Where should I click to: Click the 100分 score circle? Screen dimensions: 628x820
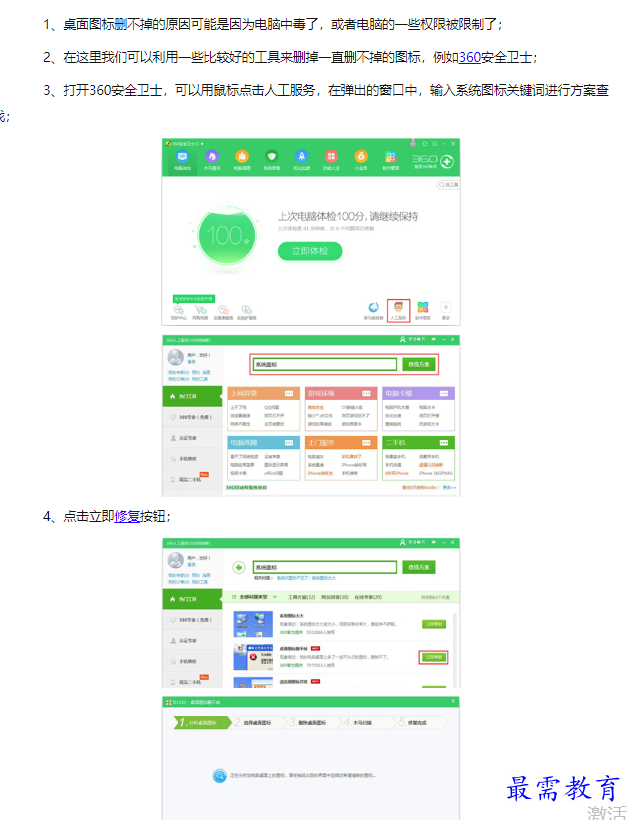point(227,236)
